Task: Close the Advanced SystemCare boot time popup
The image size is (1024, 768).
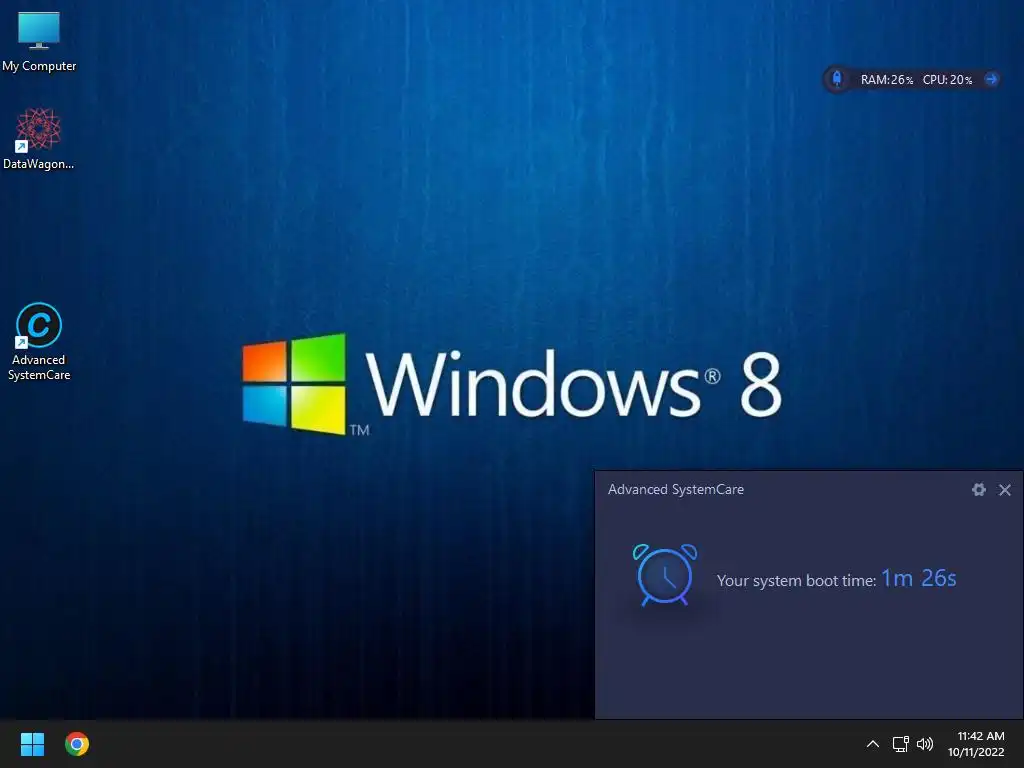Action: click(1004, 489)
